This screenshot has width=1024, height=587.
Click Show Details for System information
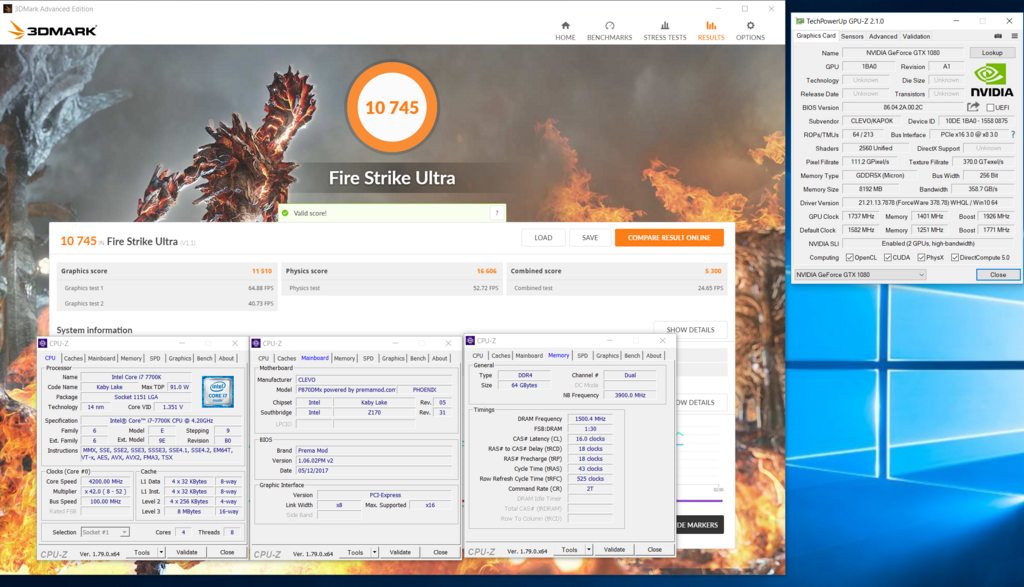690,330
